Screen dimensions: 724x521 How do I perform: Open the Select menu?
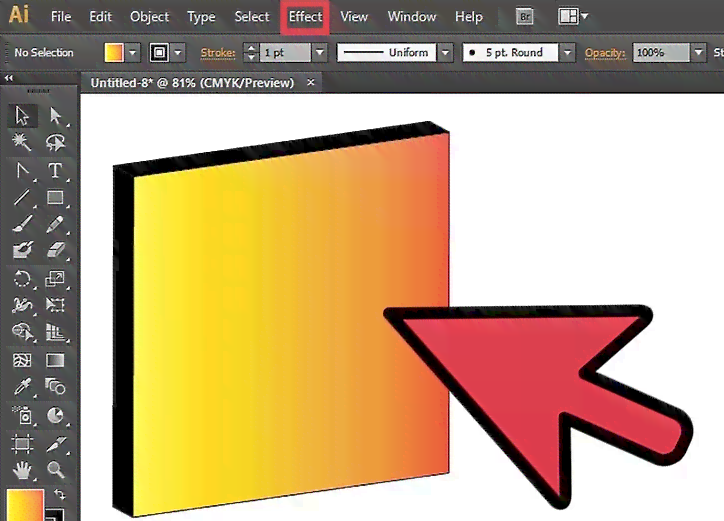252,17
